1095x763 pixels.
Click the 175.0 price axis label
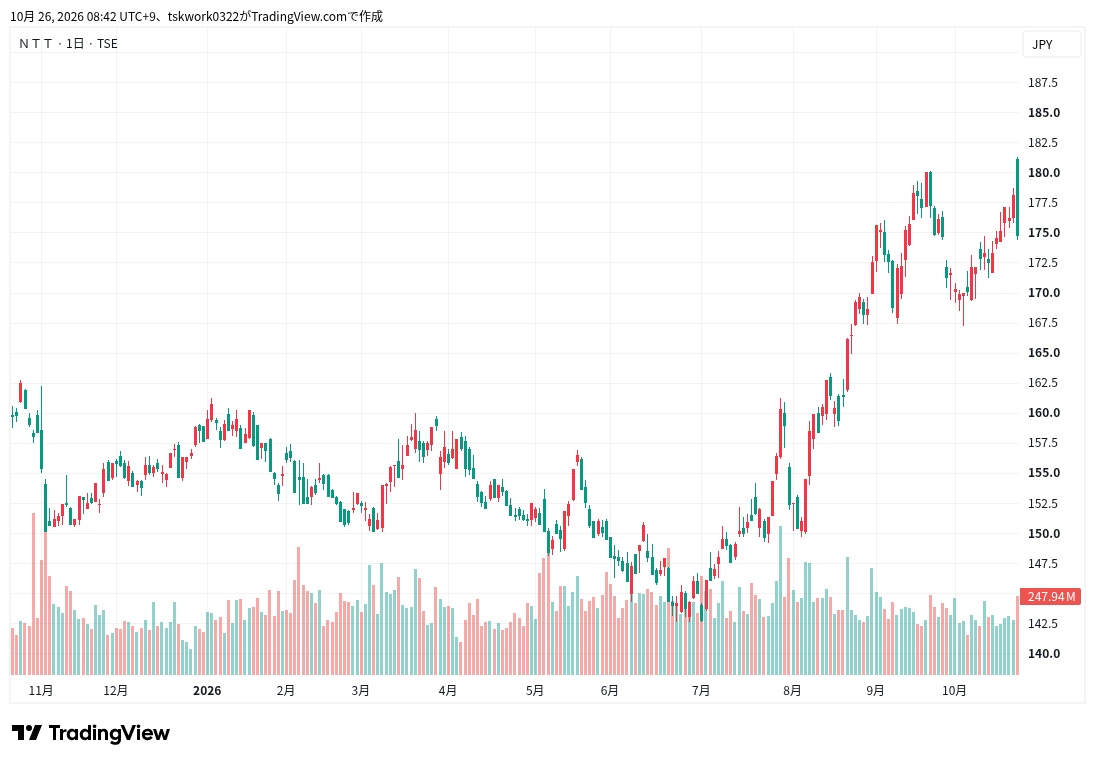pos(1043,232)
